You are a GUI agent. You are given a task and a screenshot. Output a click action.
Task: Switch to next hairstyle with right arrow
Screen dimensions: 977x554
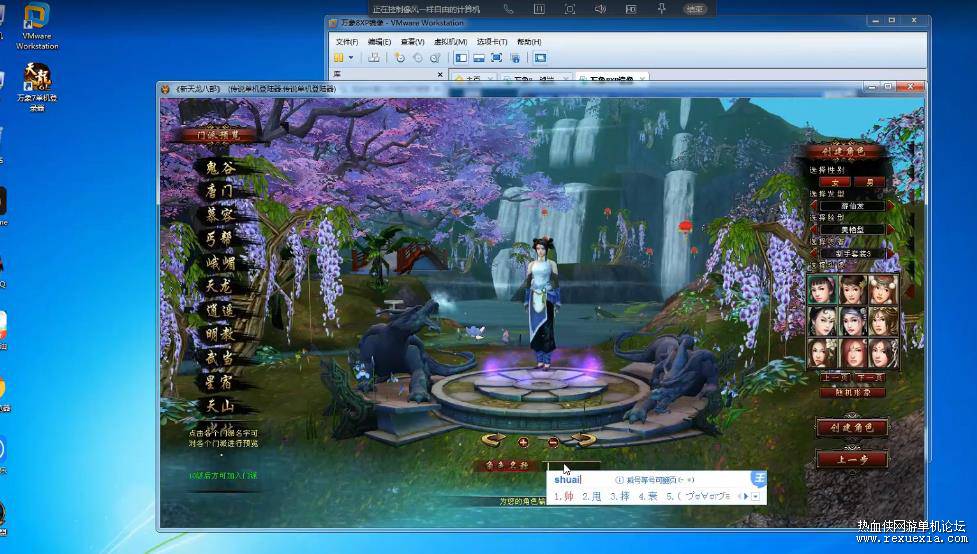(x=890, y=206)
